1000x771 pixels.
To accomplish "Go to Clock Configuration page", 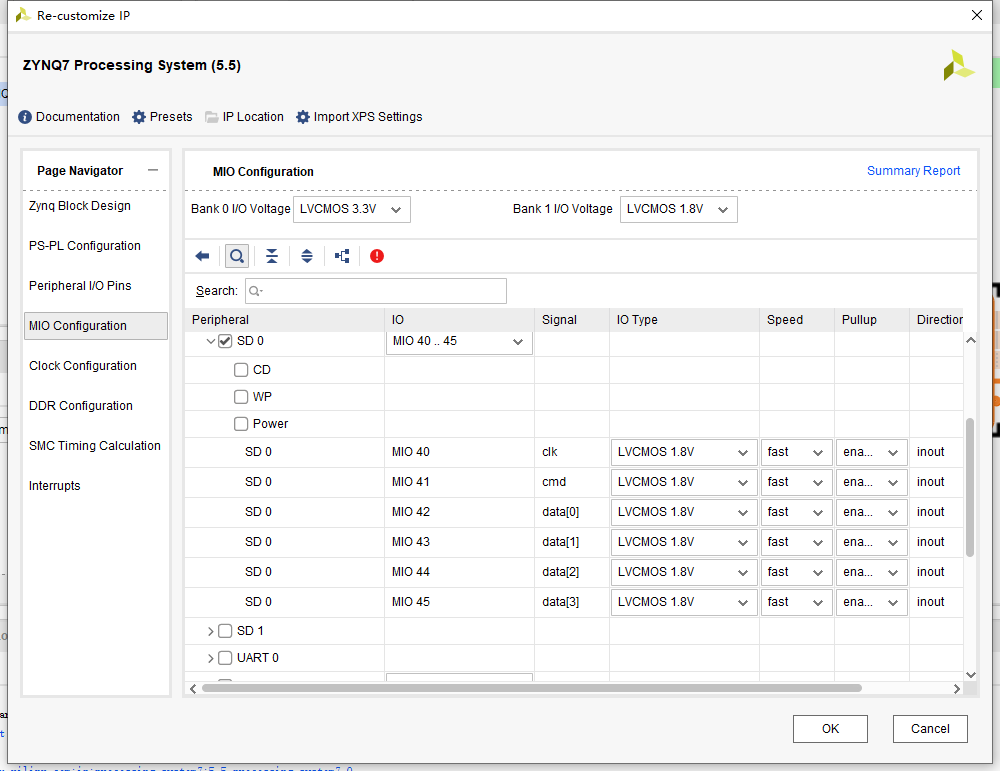I will 83,365.
